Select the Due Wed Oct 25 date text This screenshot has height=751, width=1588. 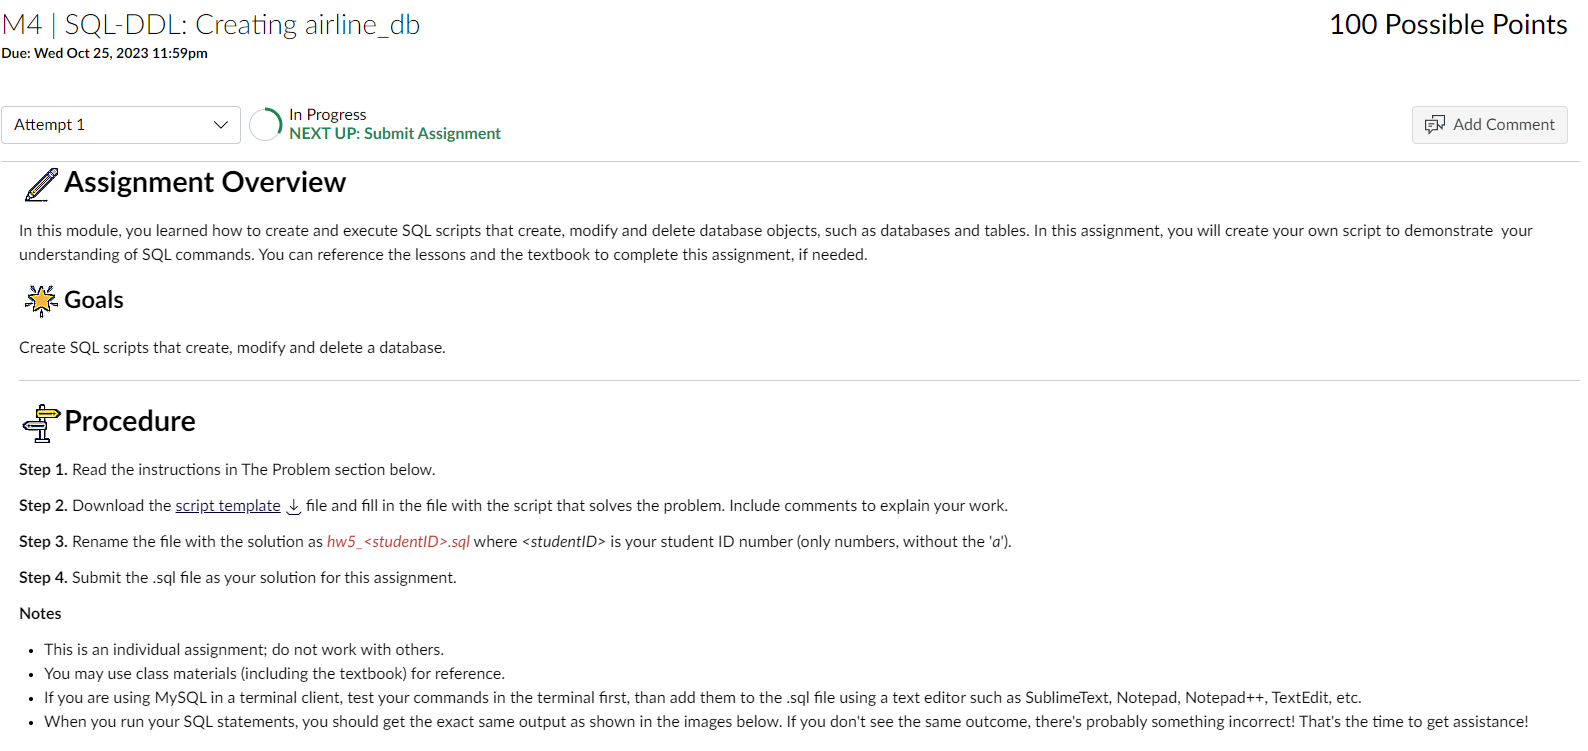point(105,53)
